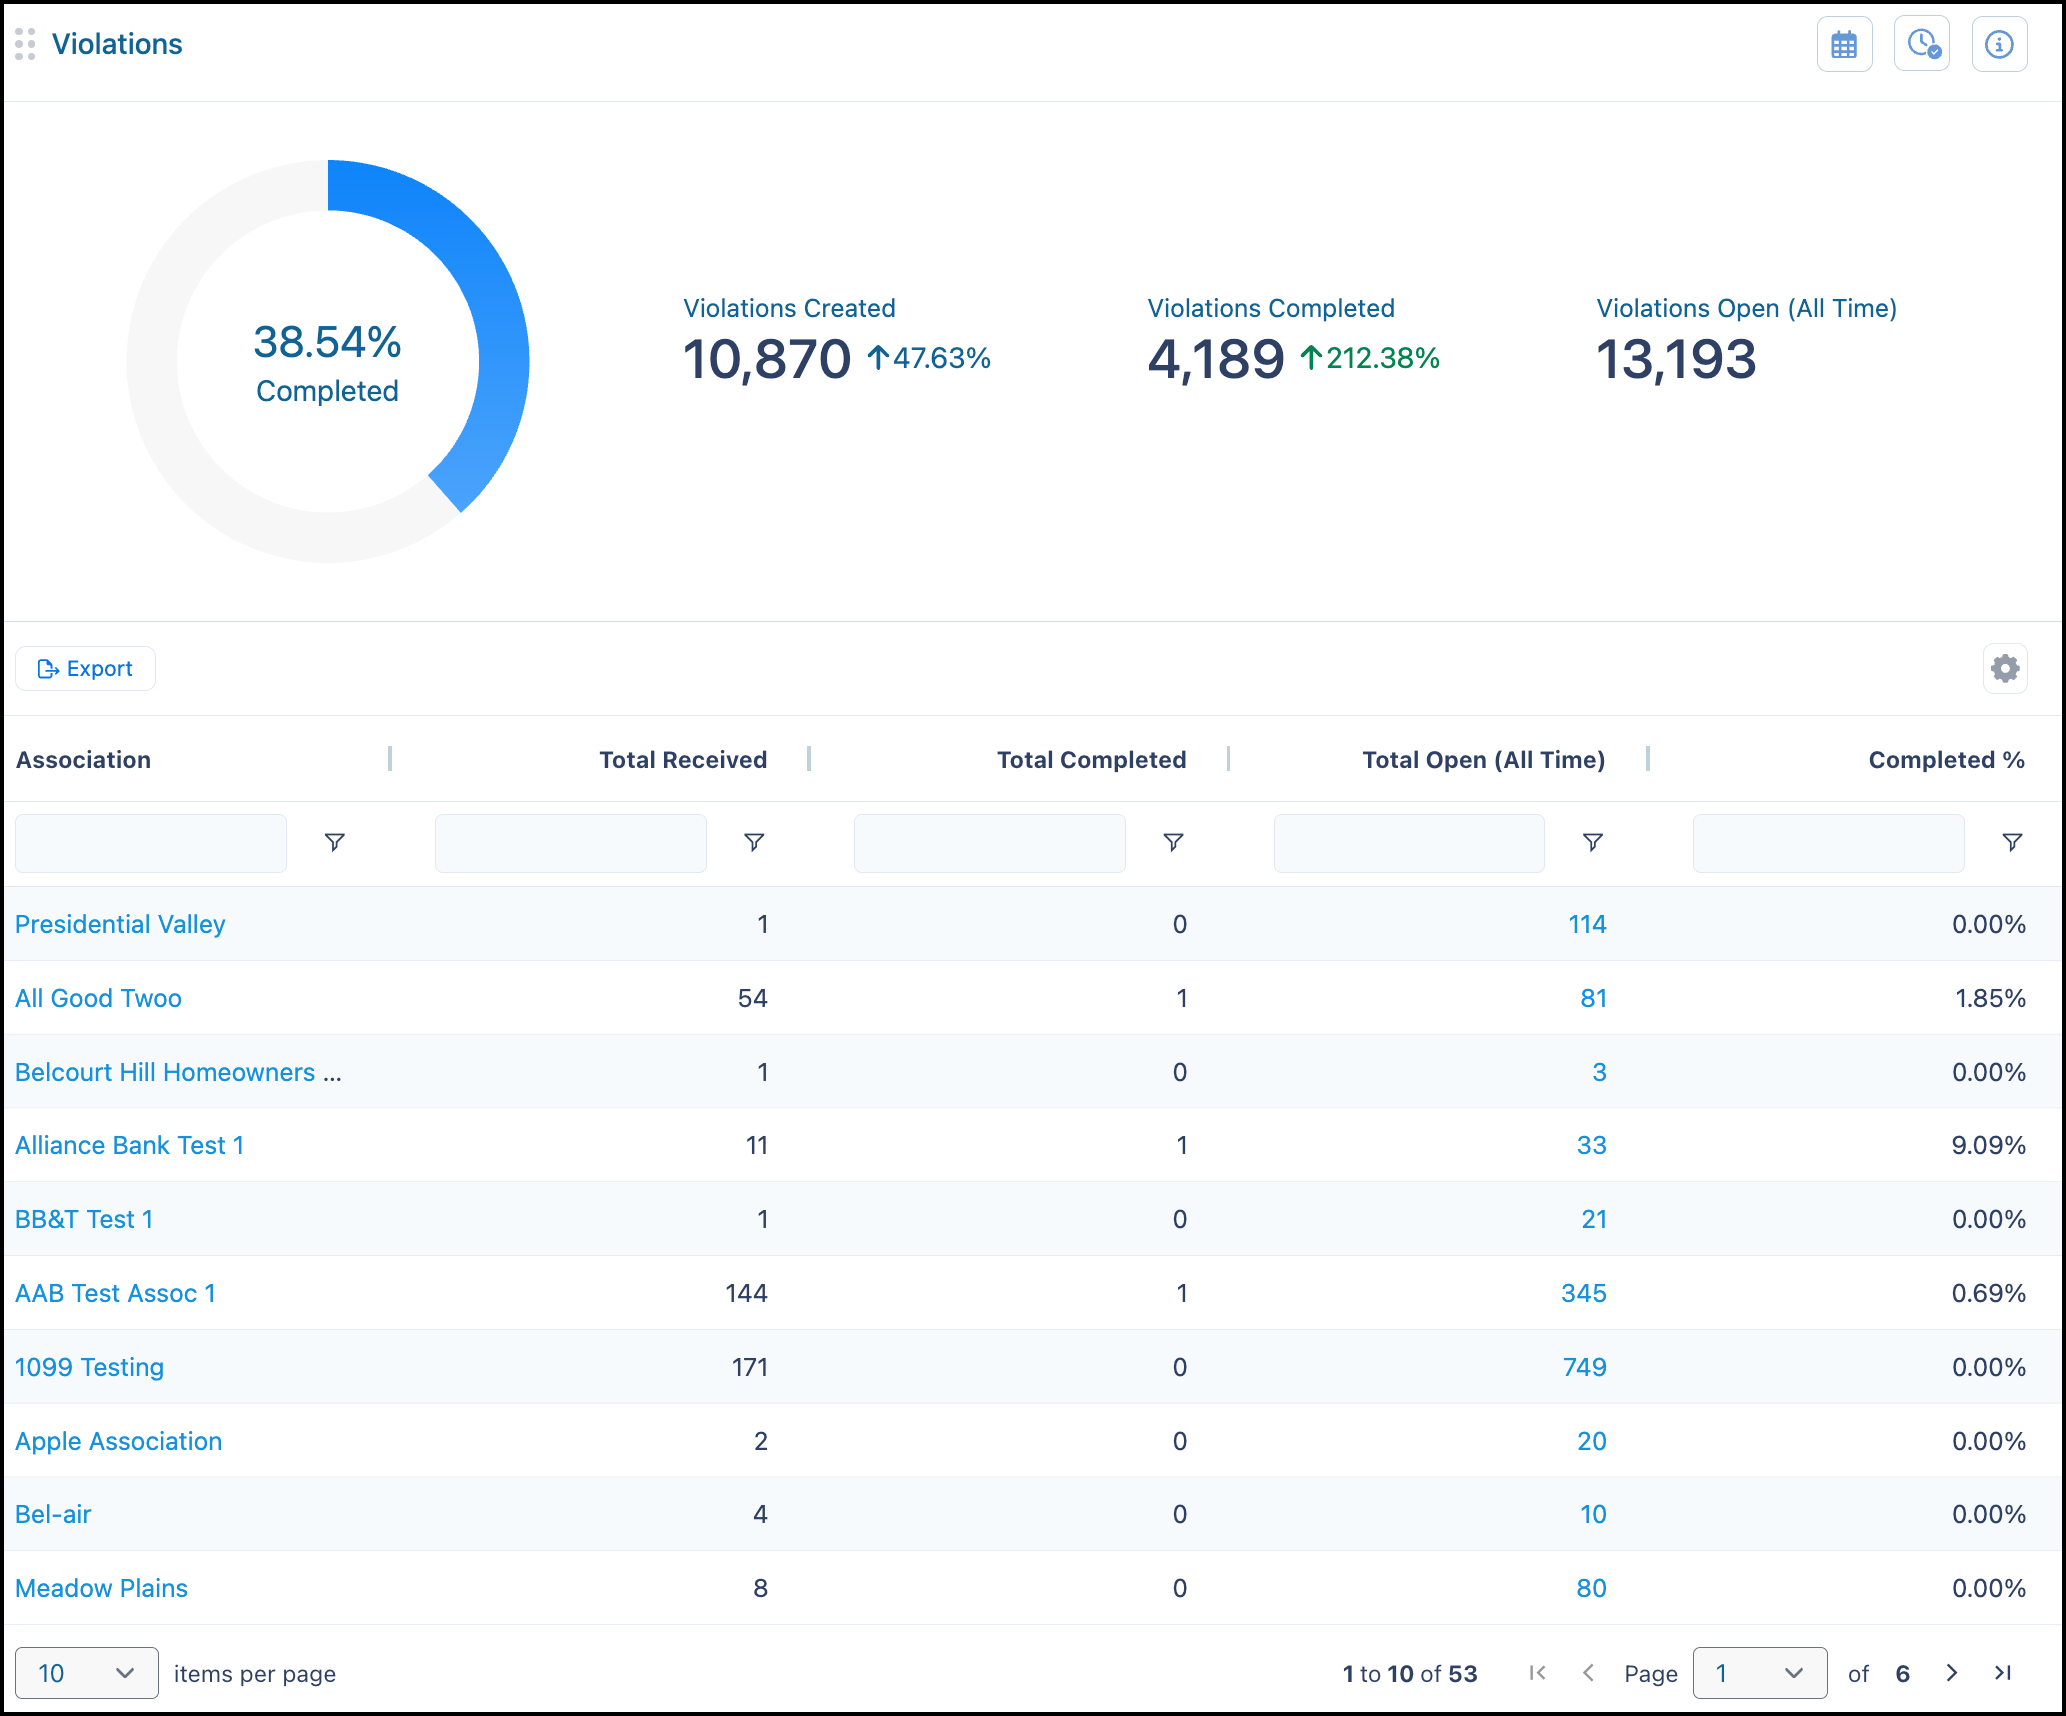Open the calendar date picker icon
The width and height of the screenshot is (2066, 1716).
pos(1844,45)
